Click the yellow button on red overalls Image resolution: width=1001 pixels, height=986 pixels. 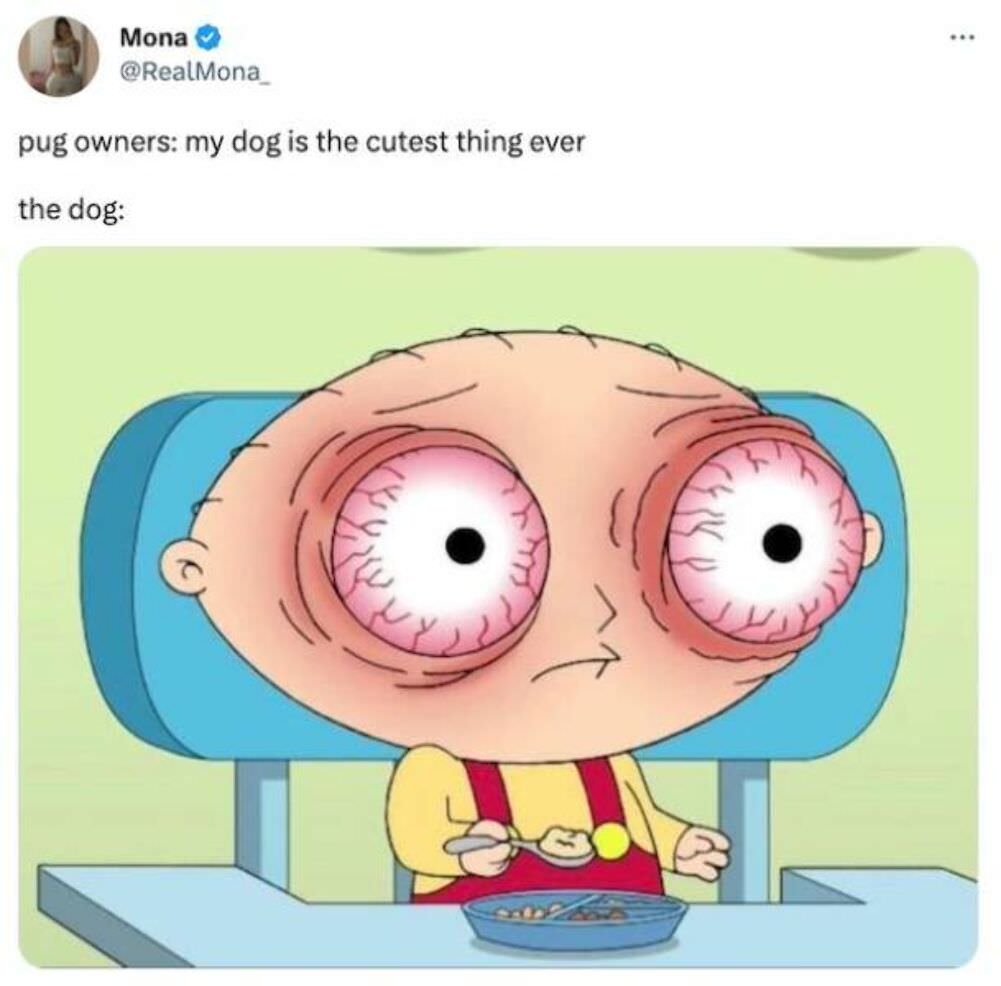click(610, 840)
